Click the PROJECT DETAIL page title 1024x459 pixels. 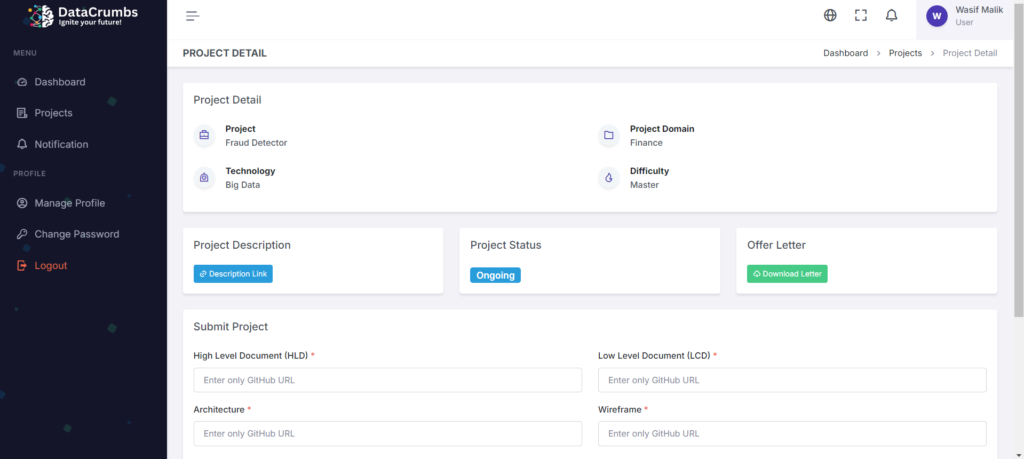225,54
